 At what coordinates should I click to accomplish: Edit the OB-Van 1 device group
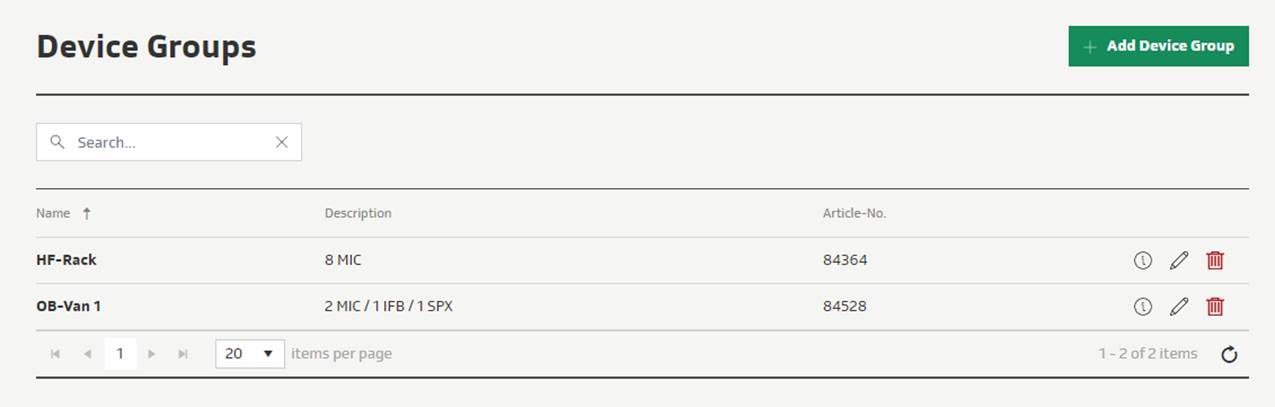[x=1179, y=306]
